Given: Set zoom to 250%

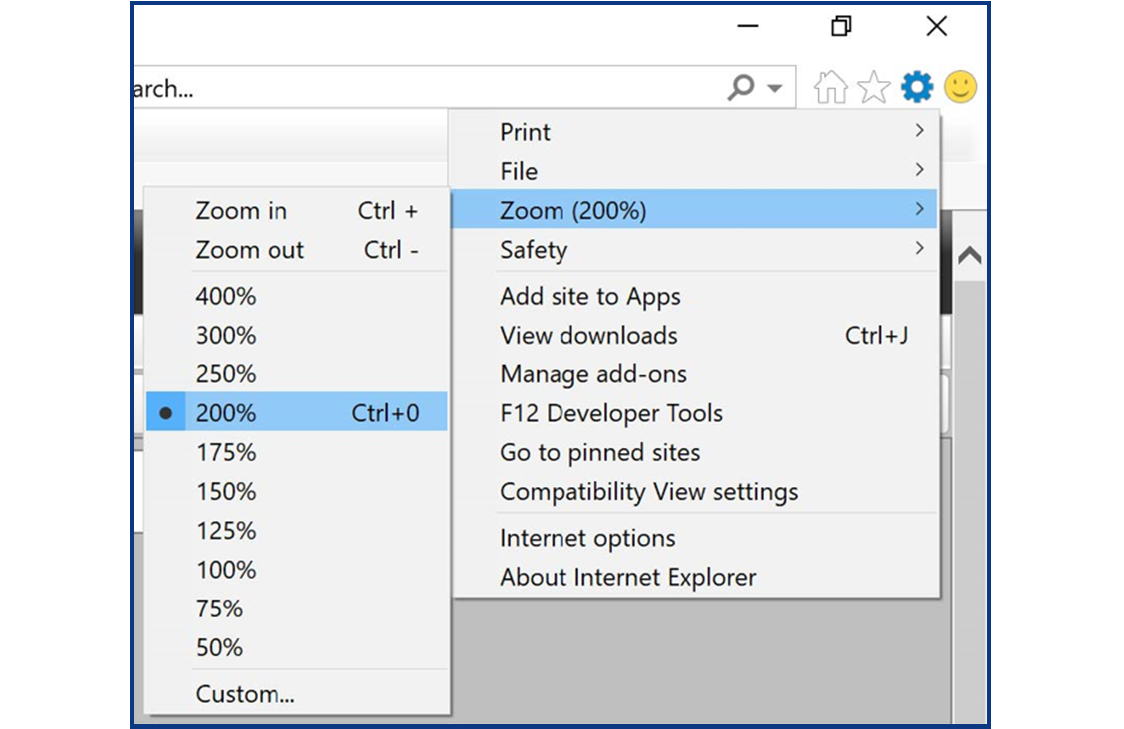Looking at the screenshot, I should 297,373.
